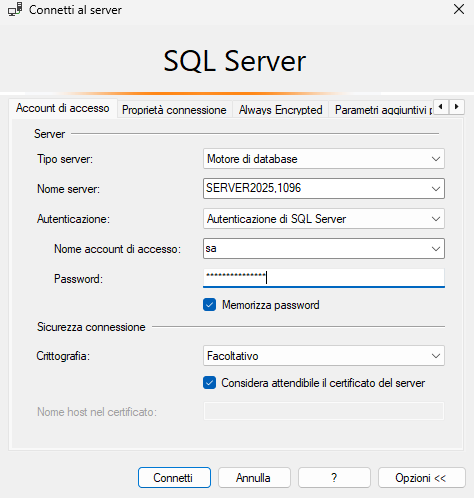Screen dimensions: 474x498
Task: Switch to Proprietà connessione tab
Action: point(174,110)
